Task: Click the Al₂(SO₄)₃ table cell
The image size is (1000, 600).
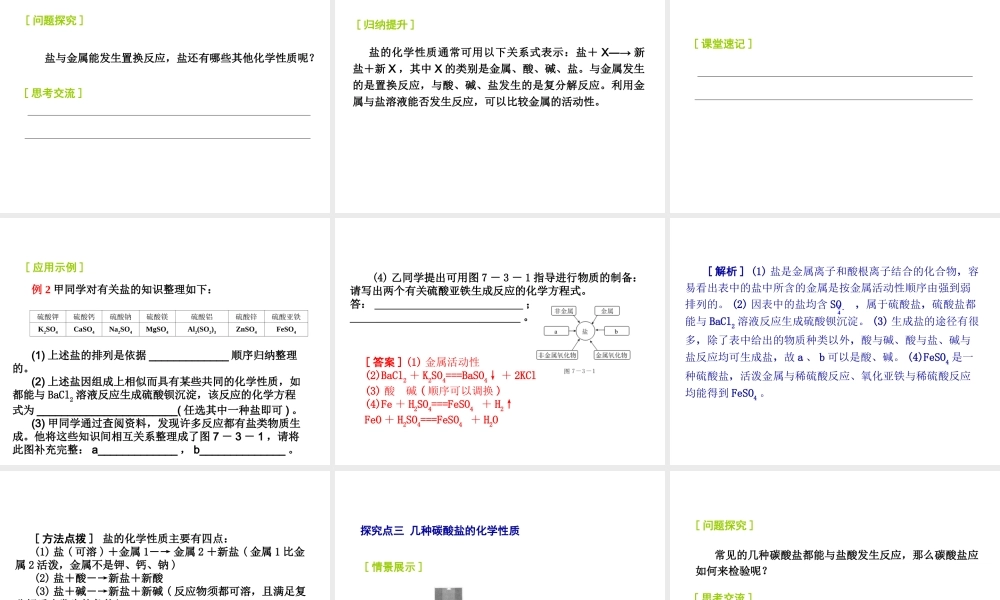Action: coord(202,330)
